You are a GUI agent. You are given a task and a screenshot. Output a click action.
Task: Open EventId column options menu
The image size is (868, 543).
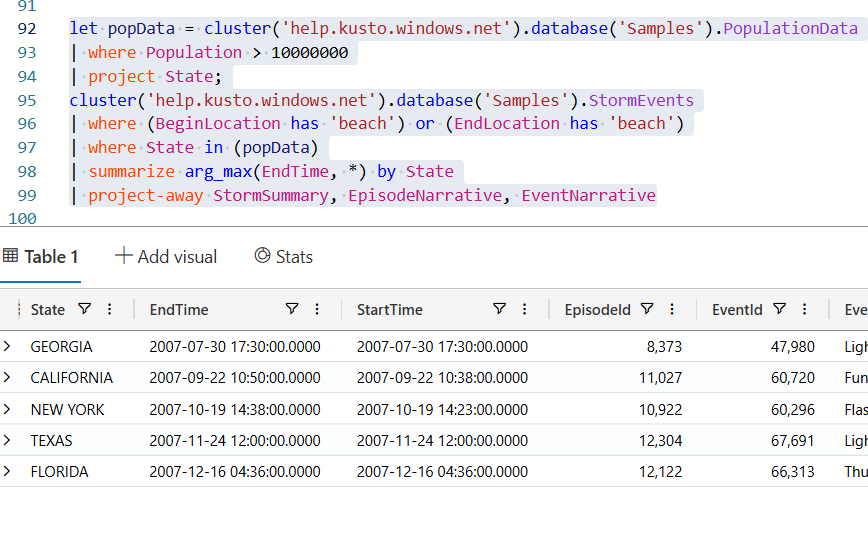pos(805,310)
